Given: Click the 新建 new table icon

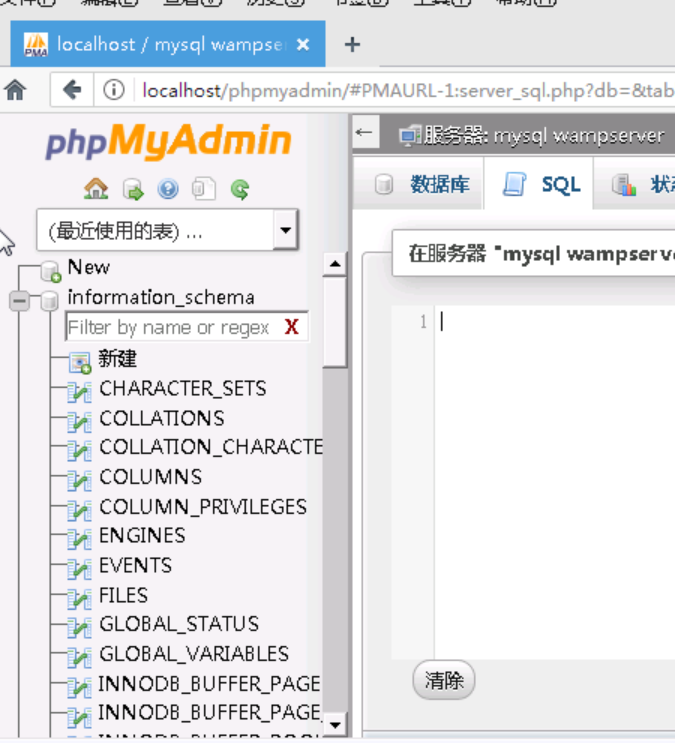Looking at the screenshot, I should pos(80,362).
